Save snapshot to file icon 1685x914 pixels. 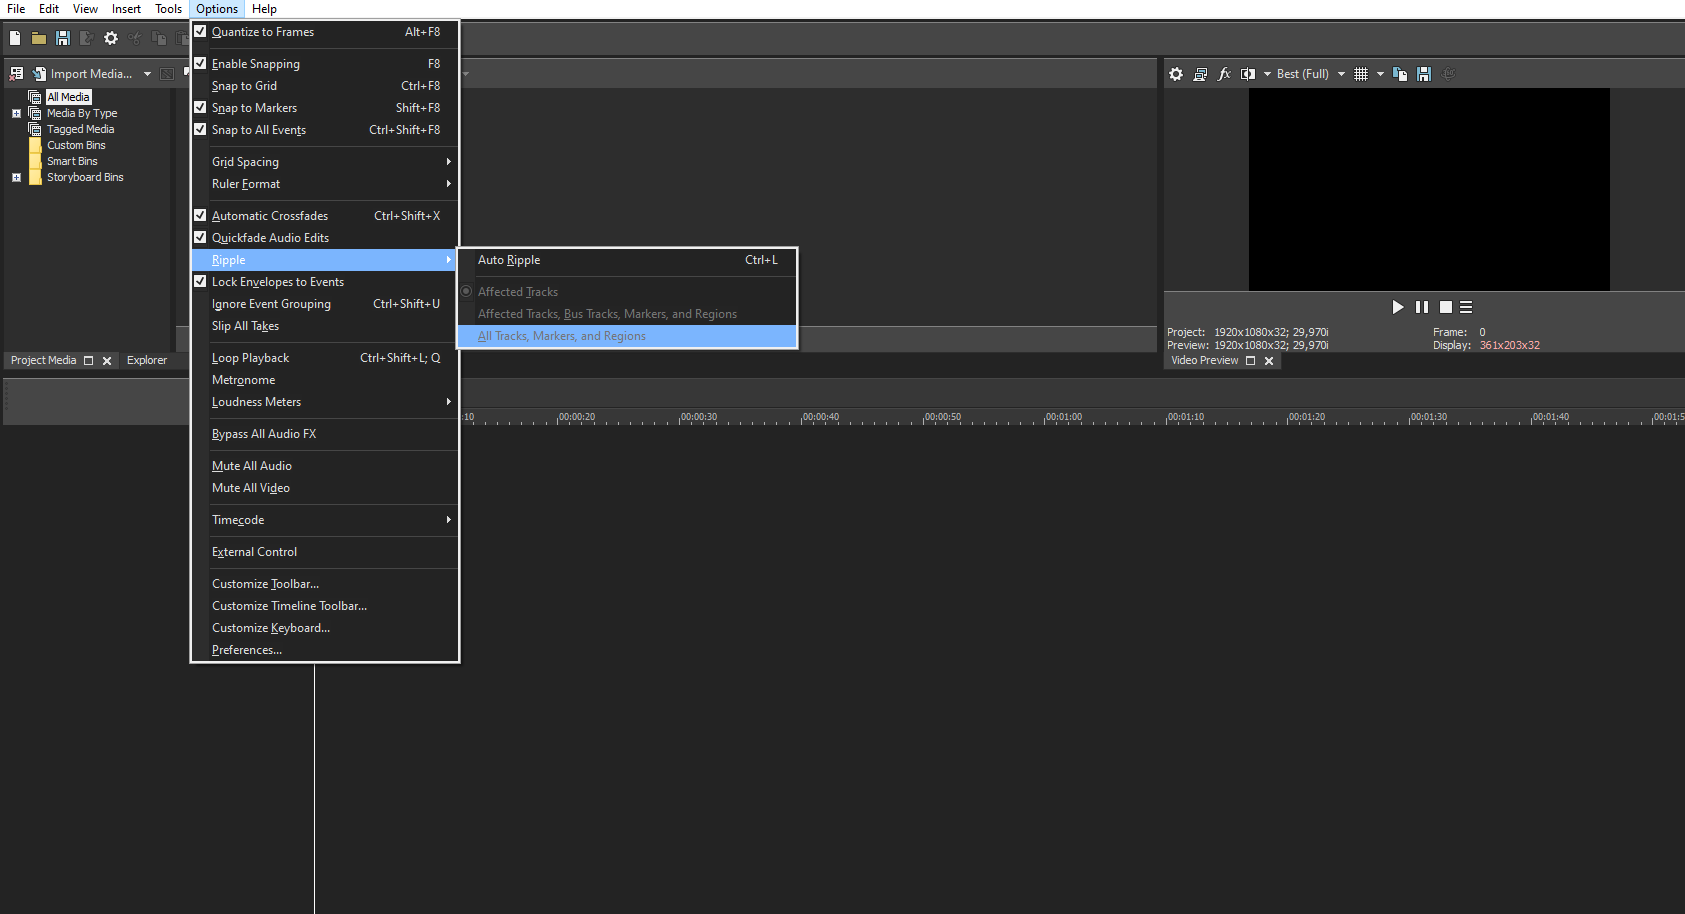(1424, 74)
